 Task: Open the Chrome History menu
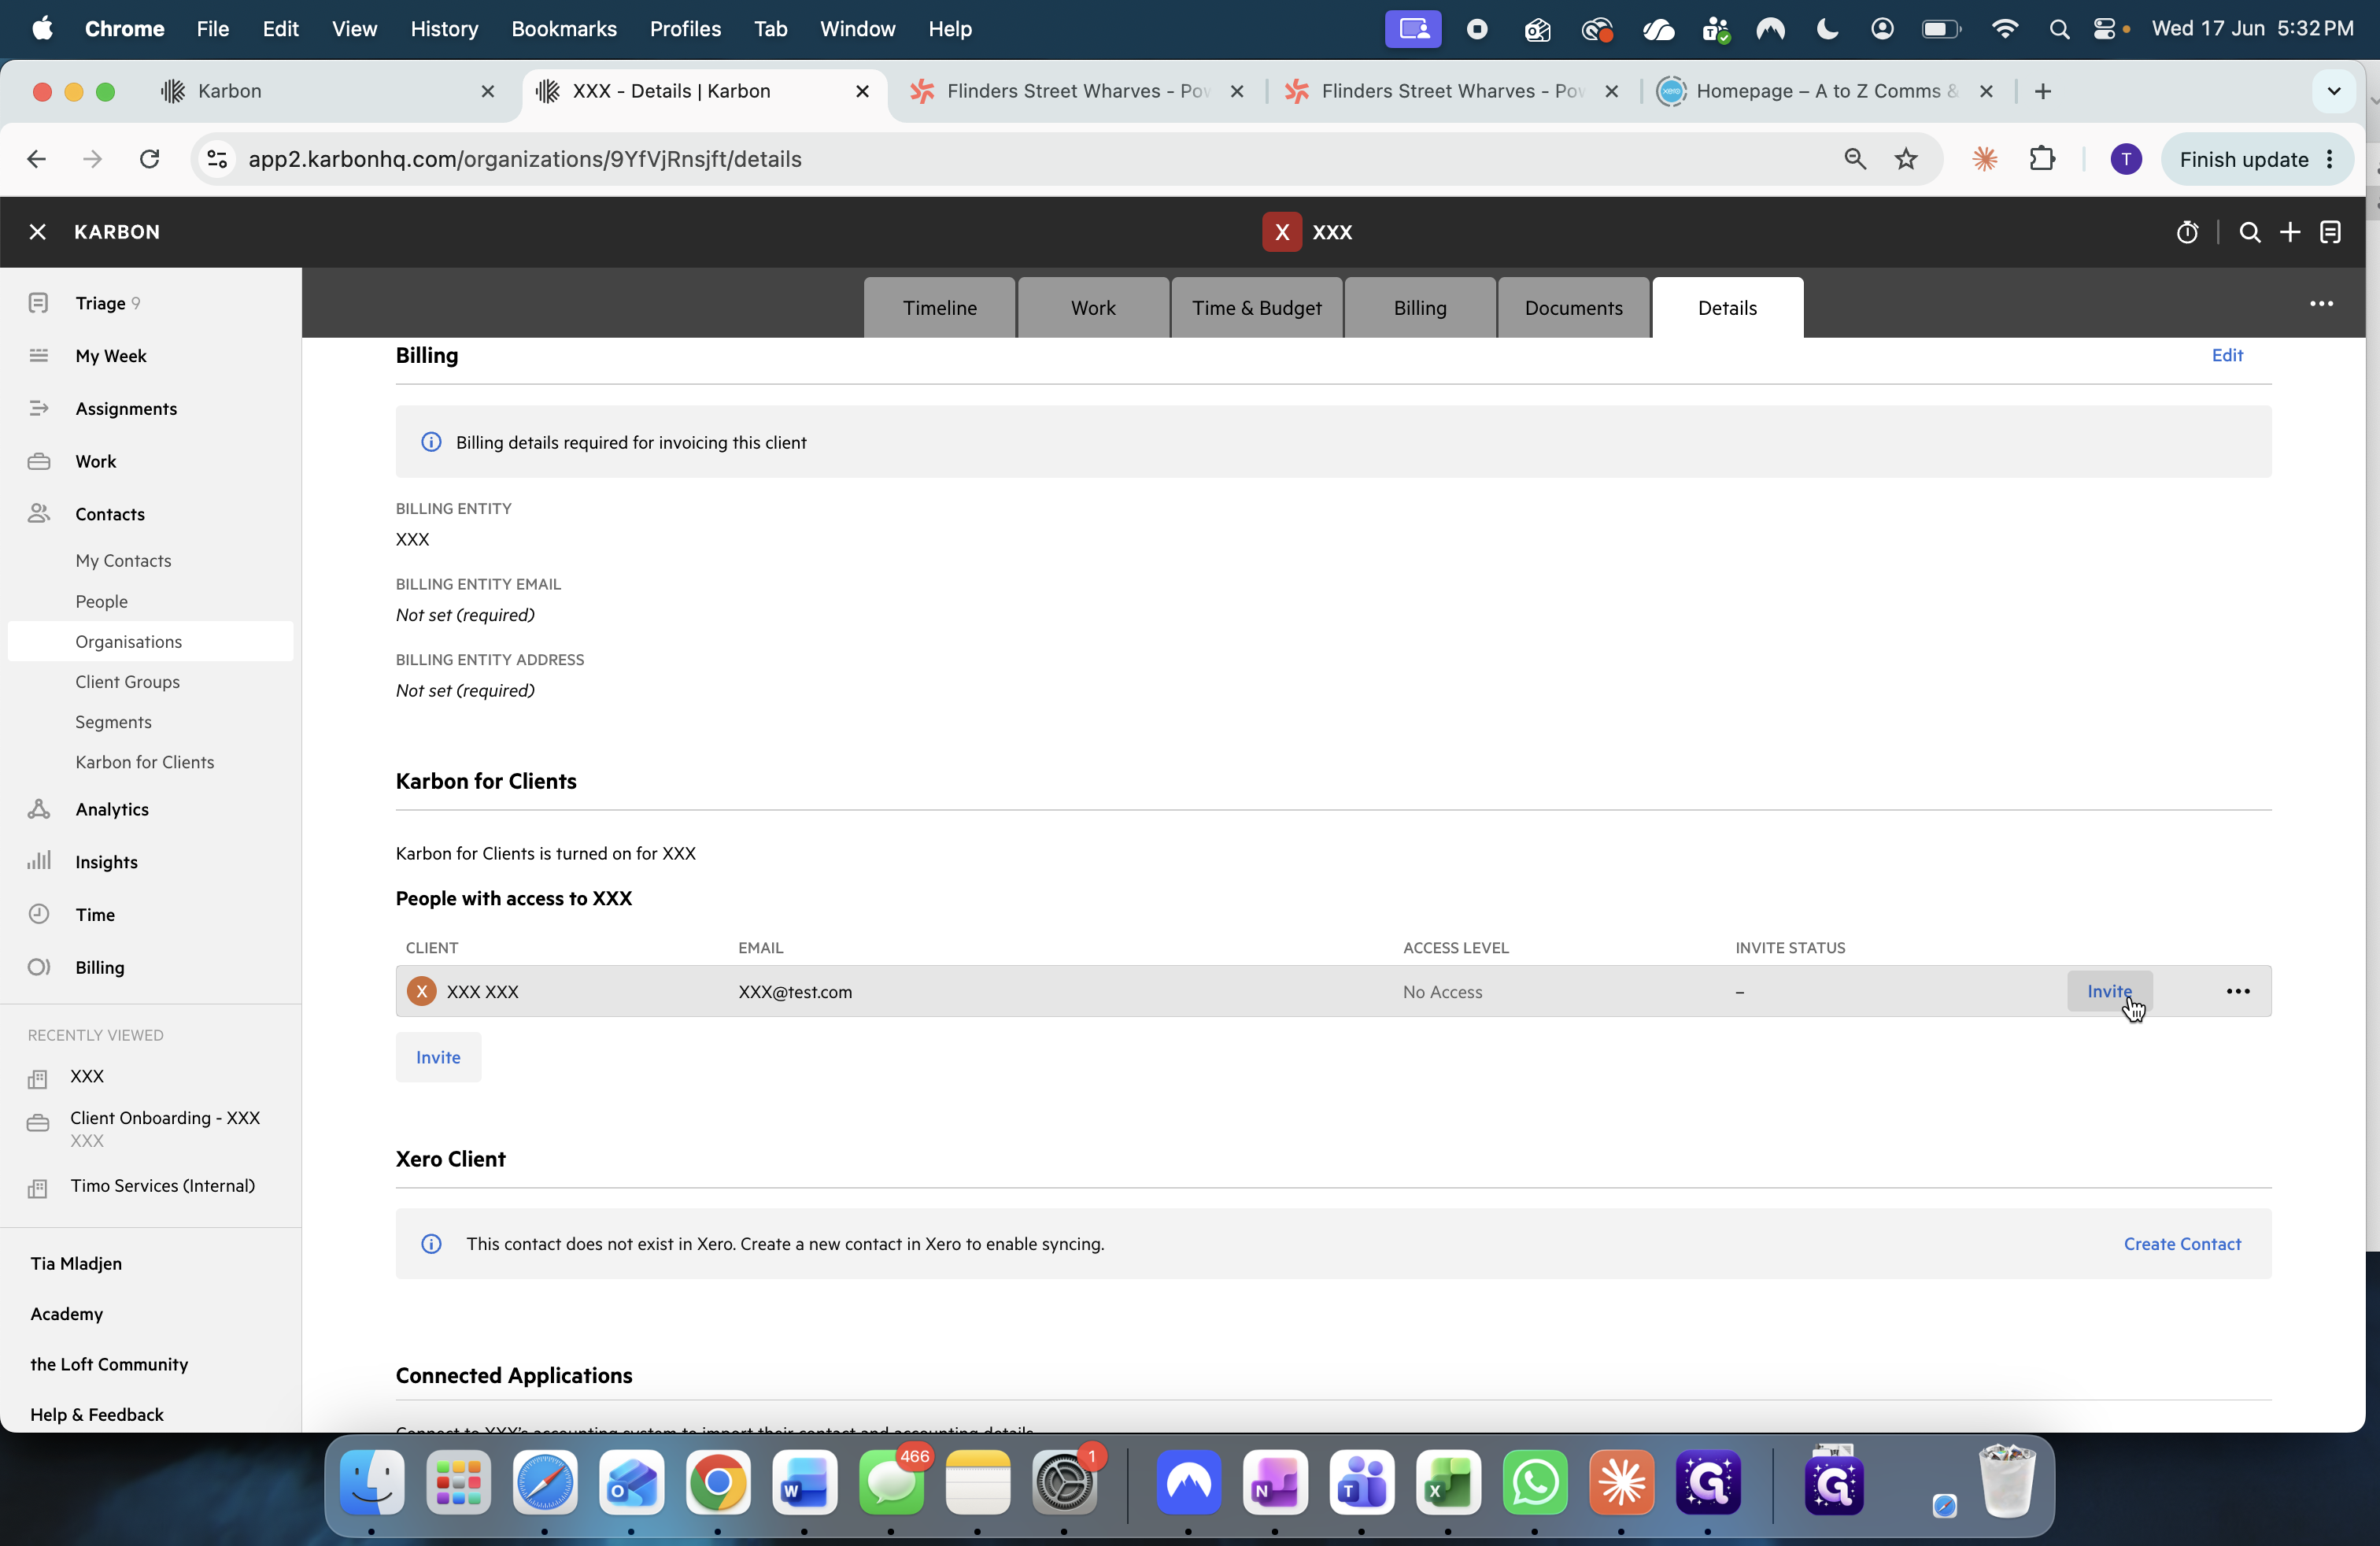(444, 29)
